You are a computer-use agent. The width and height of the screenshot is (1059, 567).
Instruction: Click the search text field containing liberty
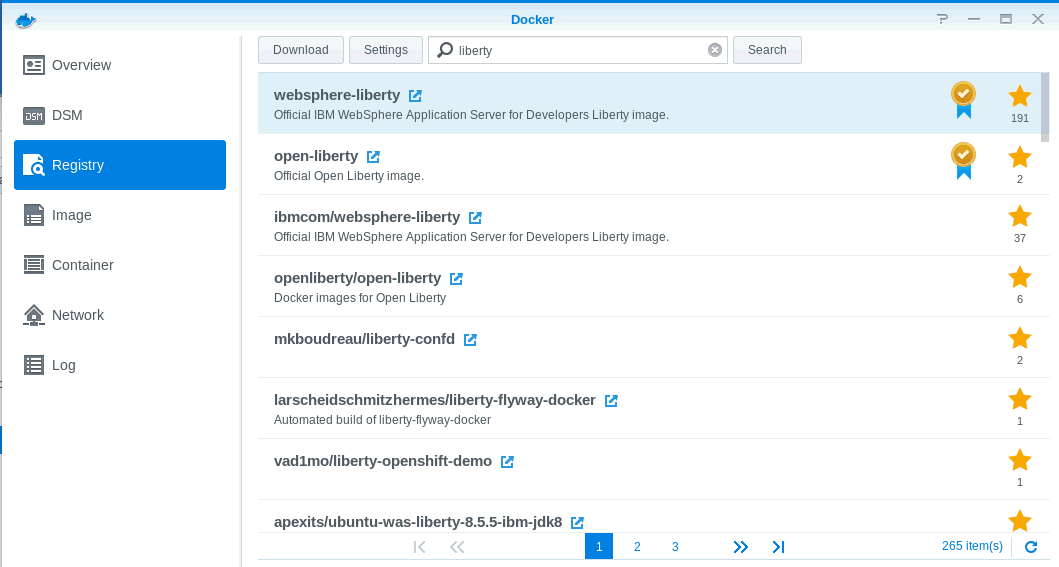pos(580,50)
